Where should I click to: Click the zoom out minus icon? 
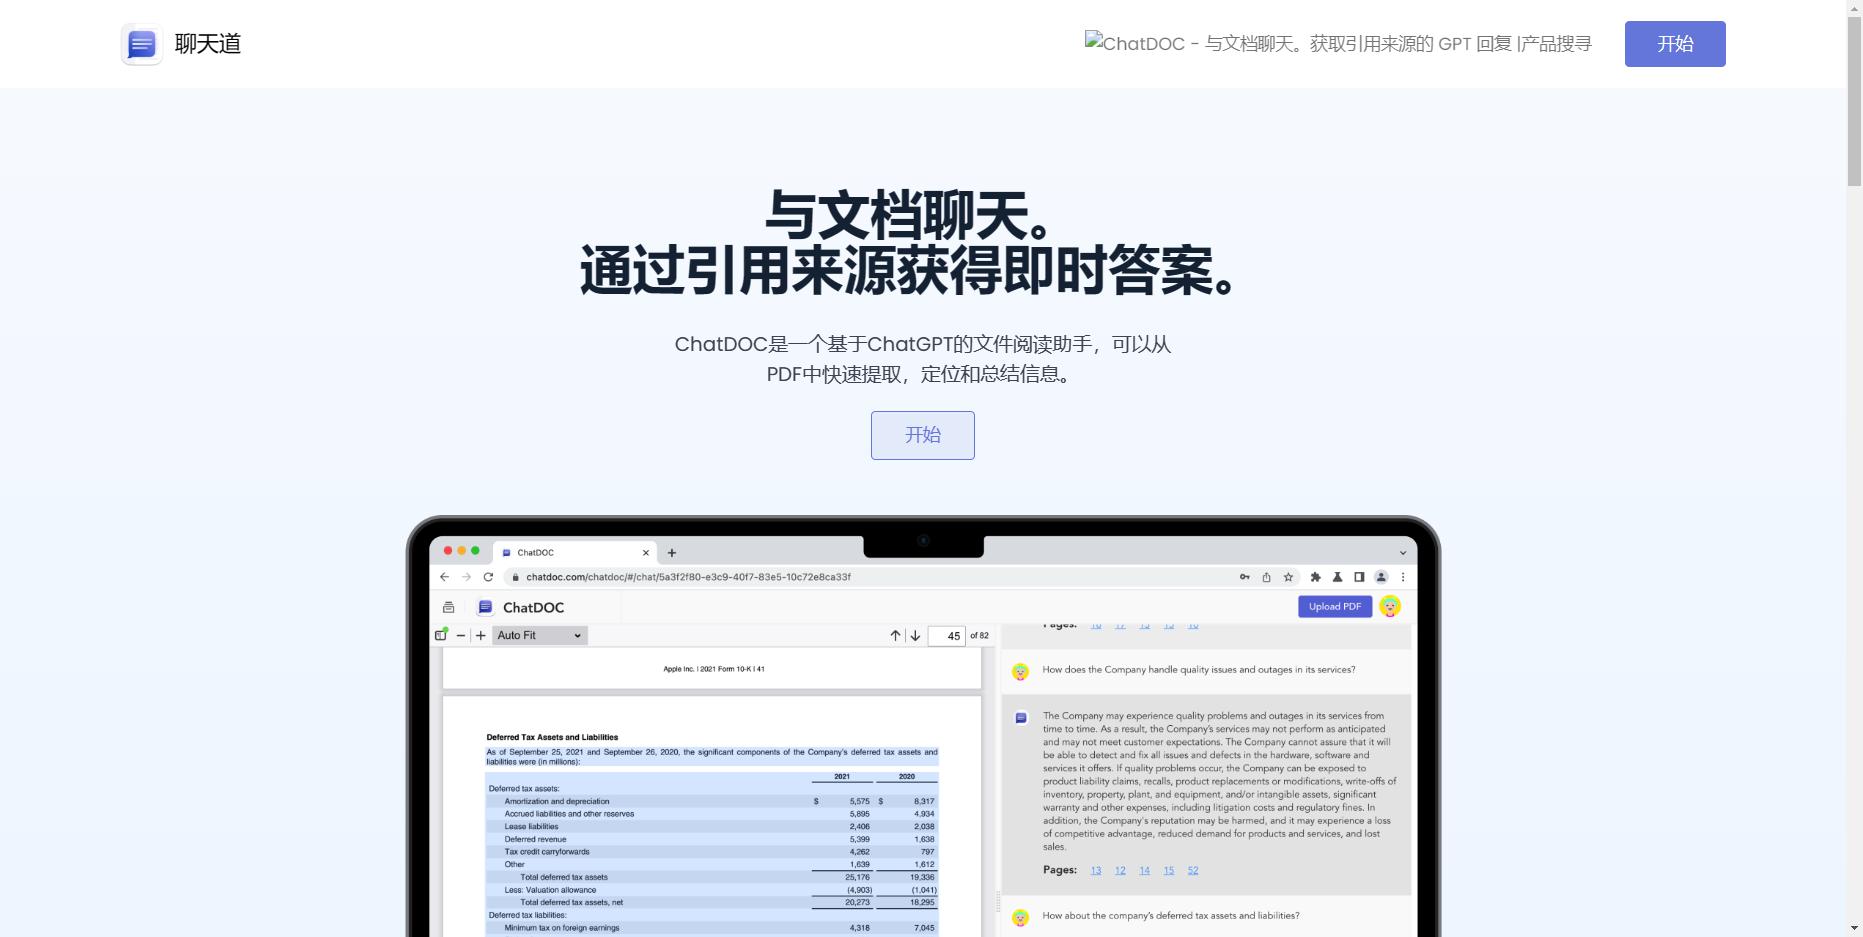(x=461, y=635)
